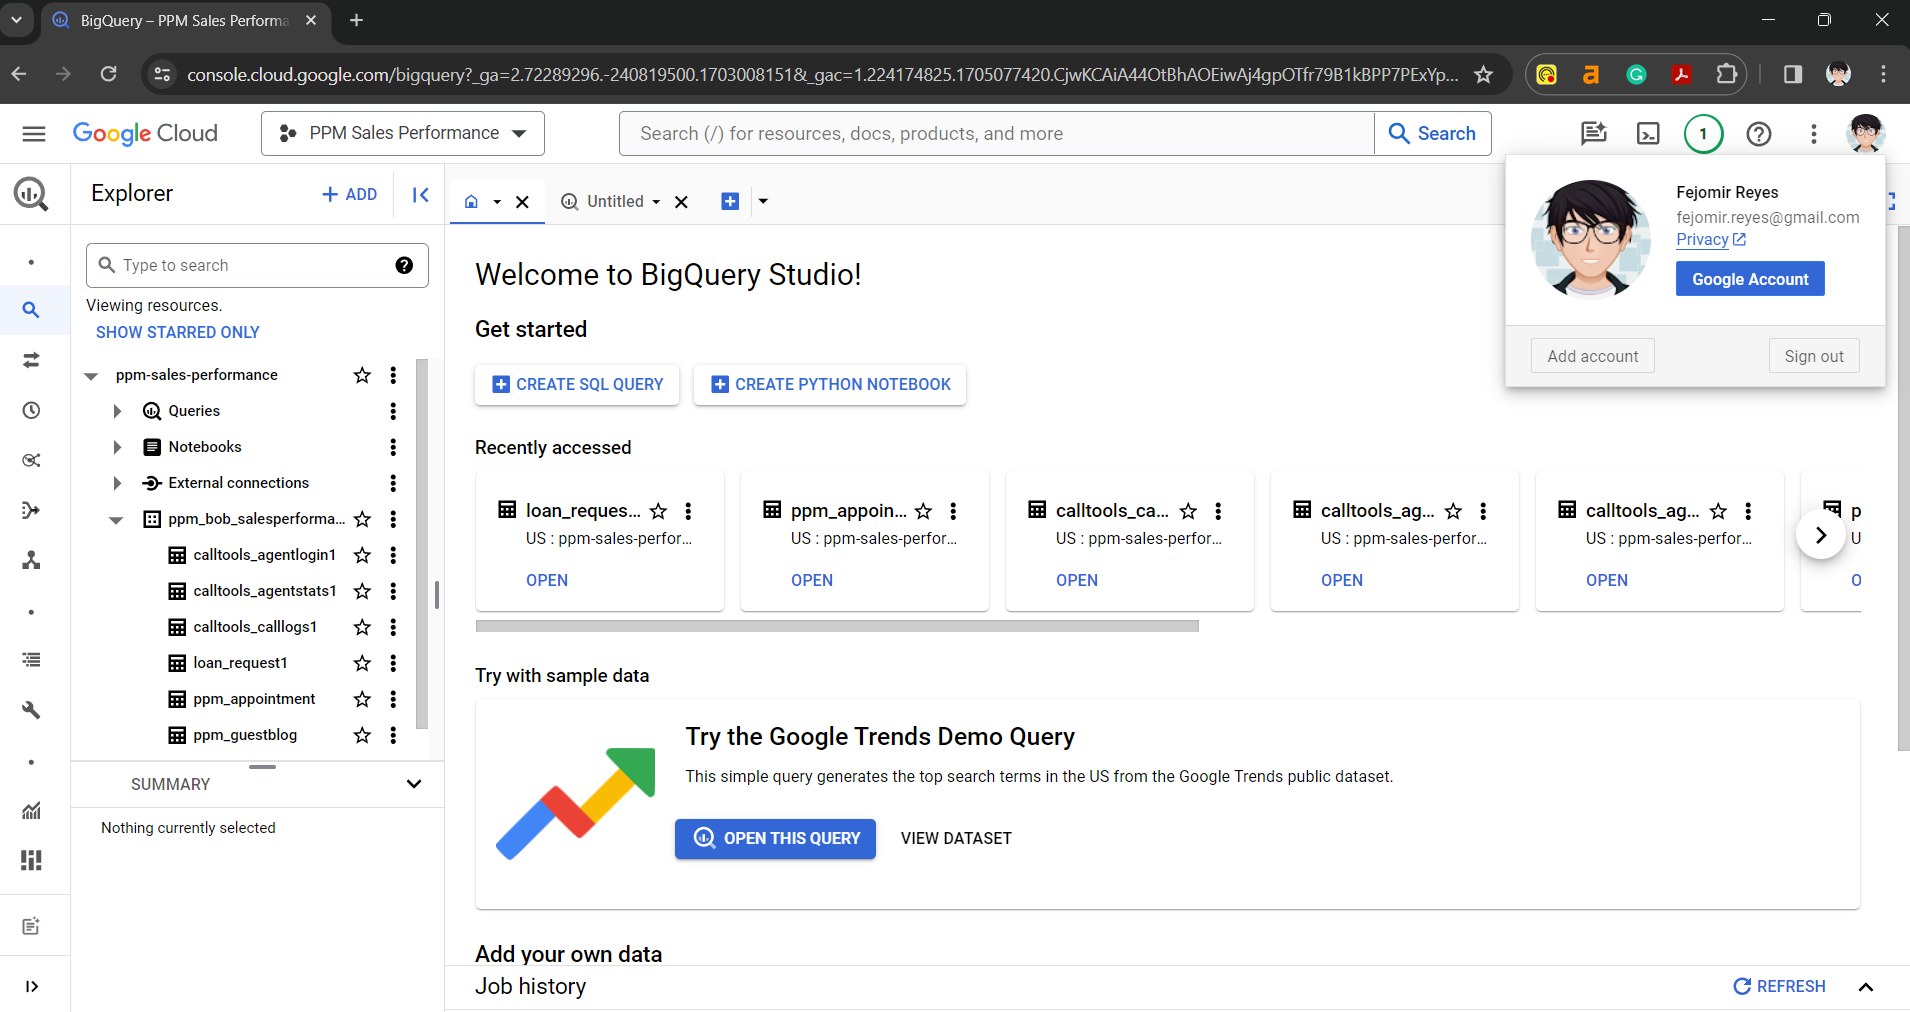Star the calltools_agentlogin1 table
The width and height of the screenshot is (1910, 1012).
[x=362, y=555]
